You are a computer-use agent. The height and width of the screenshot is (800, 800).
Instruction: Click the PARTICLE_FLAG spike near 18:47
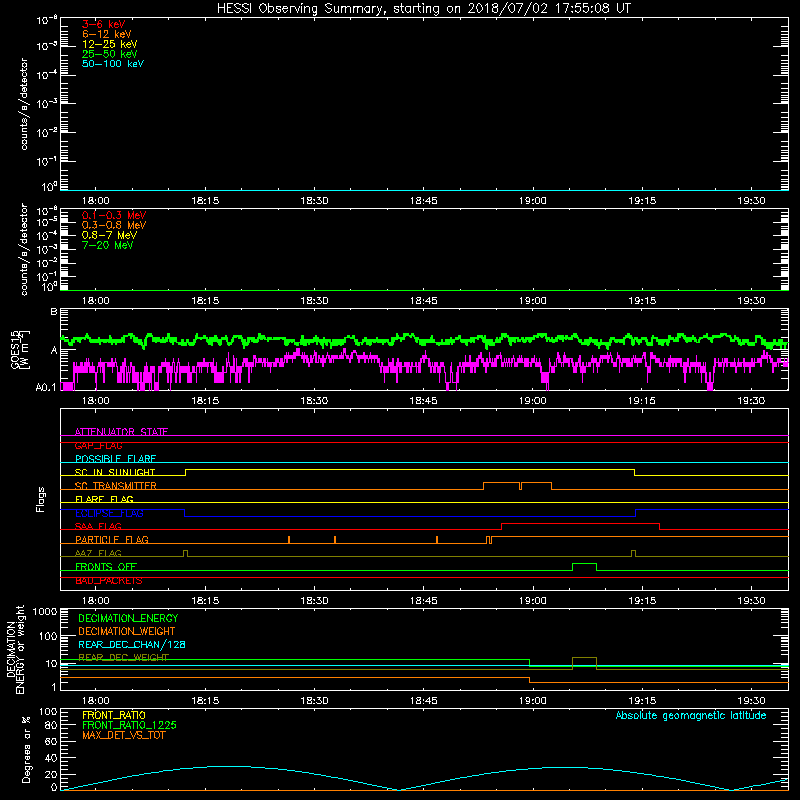pyautogui.click(x=437, y=540)
